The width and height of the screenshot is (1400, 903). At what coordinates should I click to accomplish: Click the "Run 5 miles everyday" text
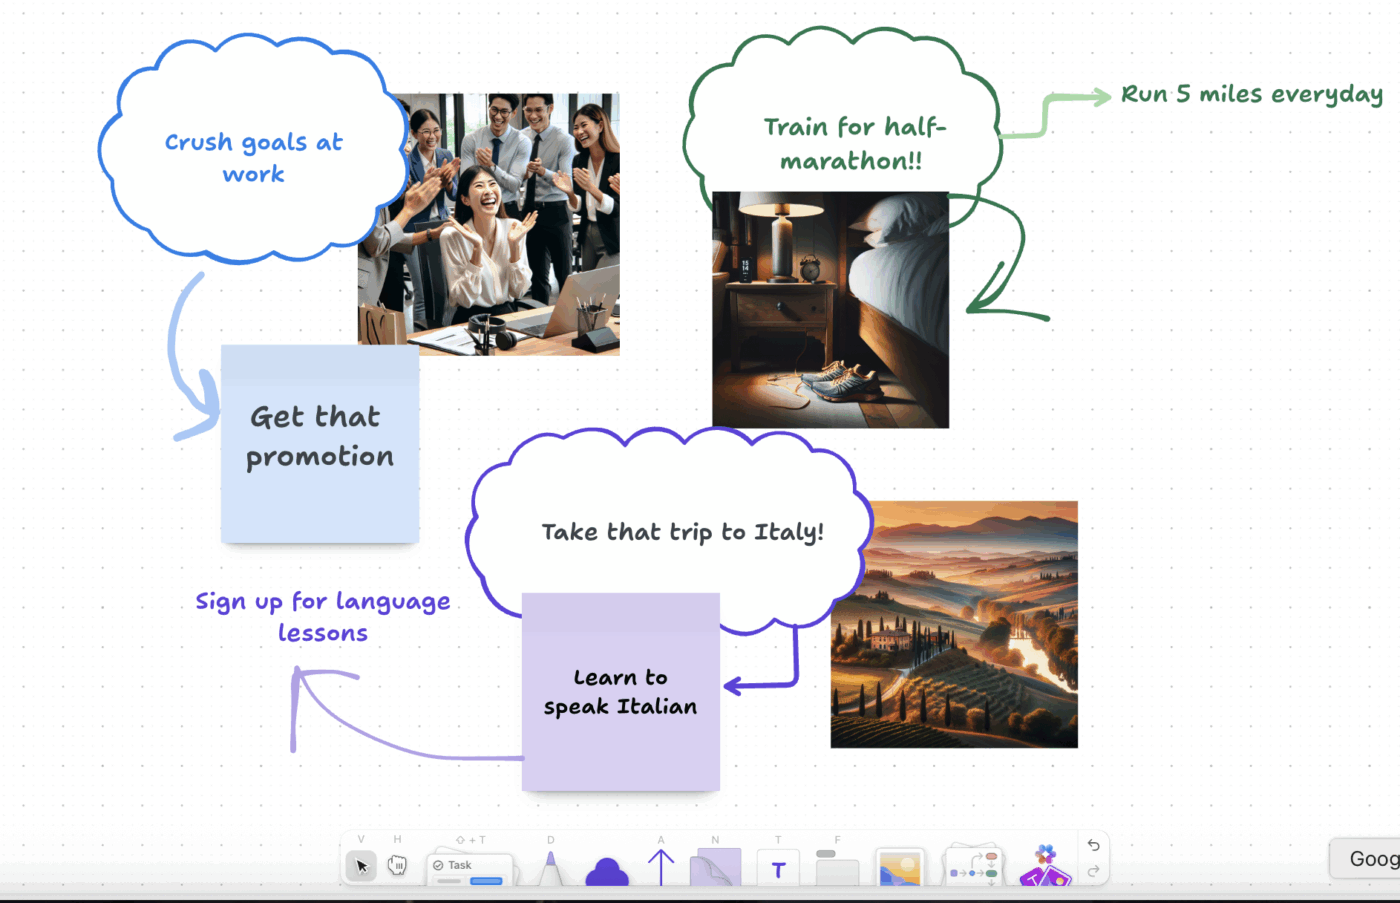click(x=1252, y=95)
